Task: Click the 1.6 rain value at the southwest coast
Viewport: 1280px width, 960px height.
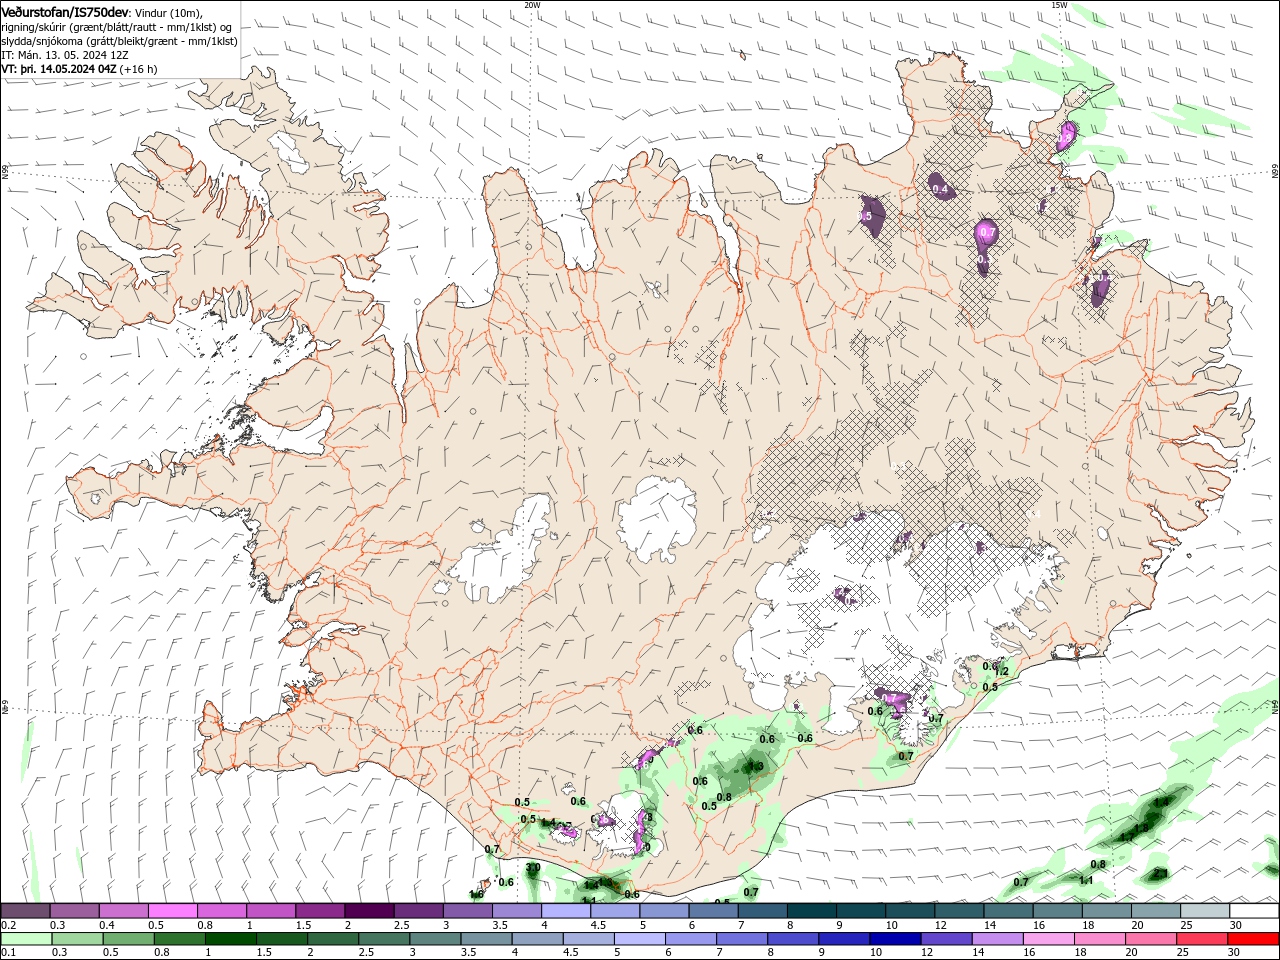Action: pyautogui.click(x=476, y=894)
